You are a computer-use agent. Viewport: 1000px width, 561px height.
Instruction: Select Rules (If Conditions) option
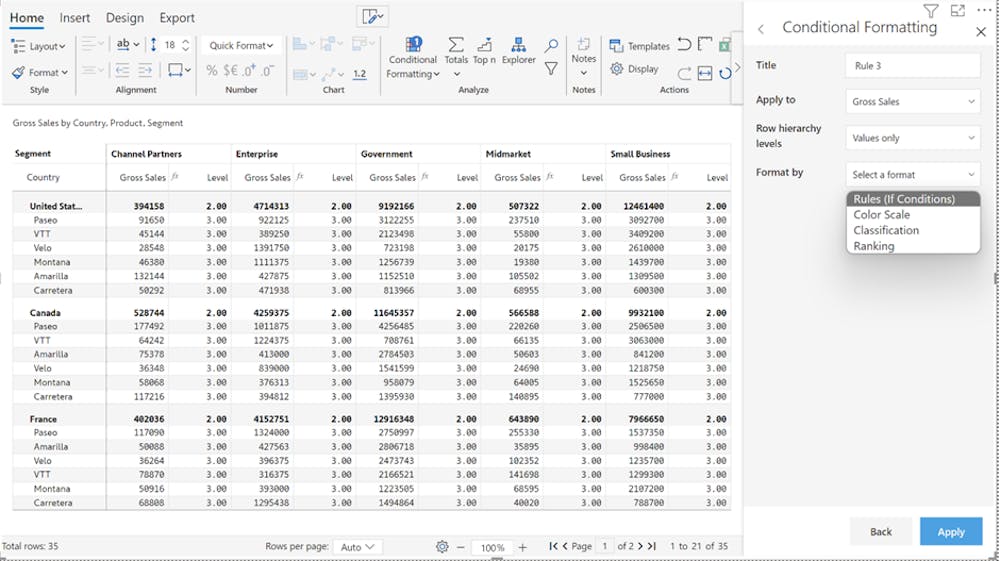(x=903, y=199)
